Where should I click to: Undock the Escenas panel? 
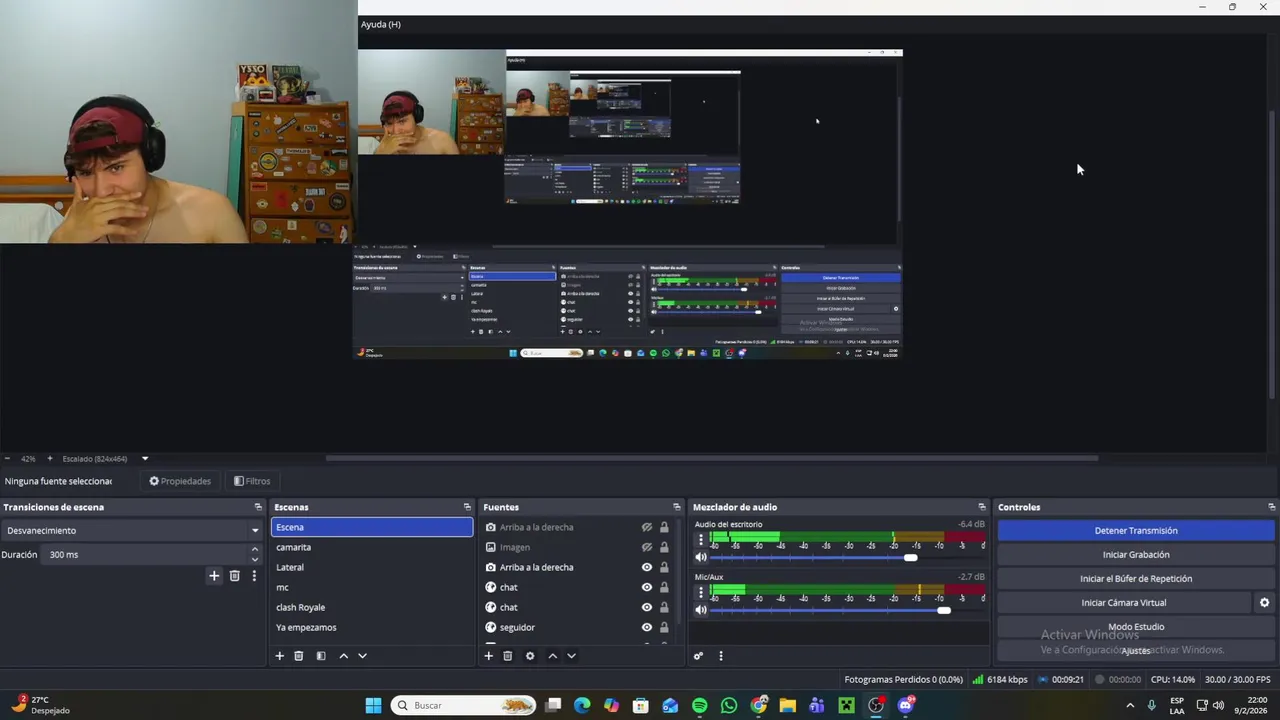point(467,507)
